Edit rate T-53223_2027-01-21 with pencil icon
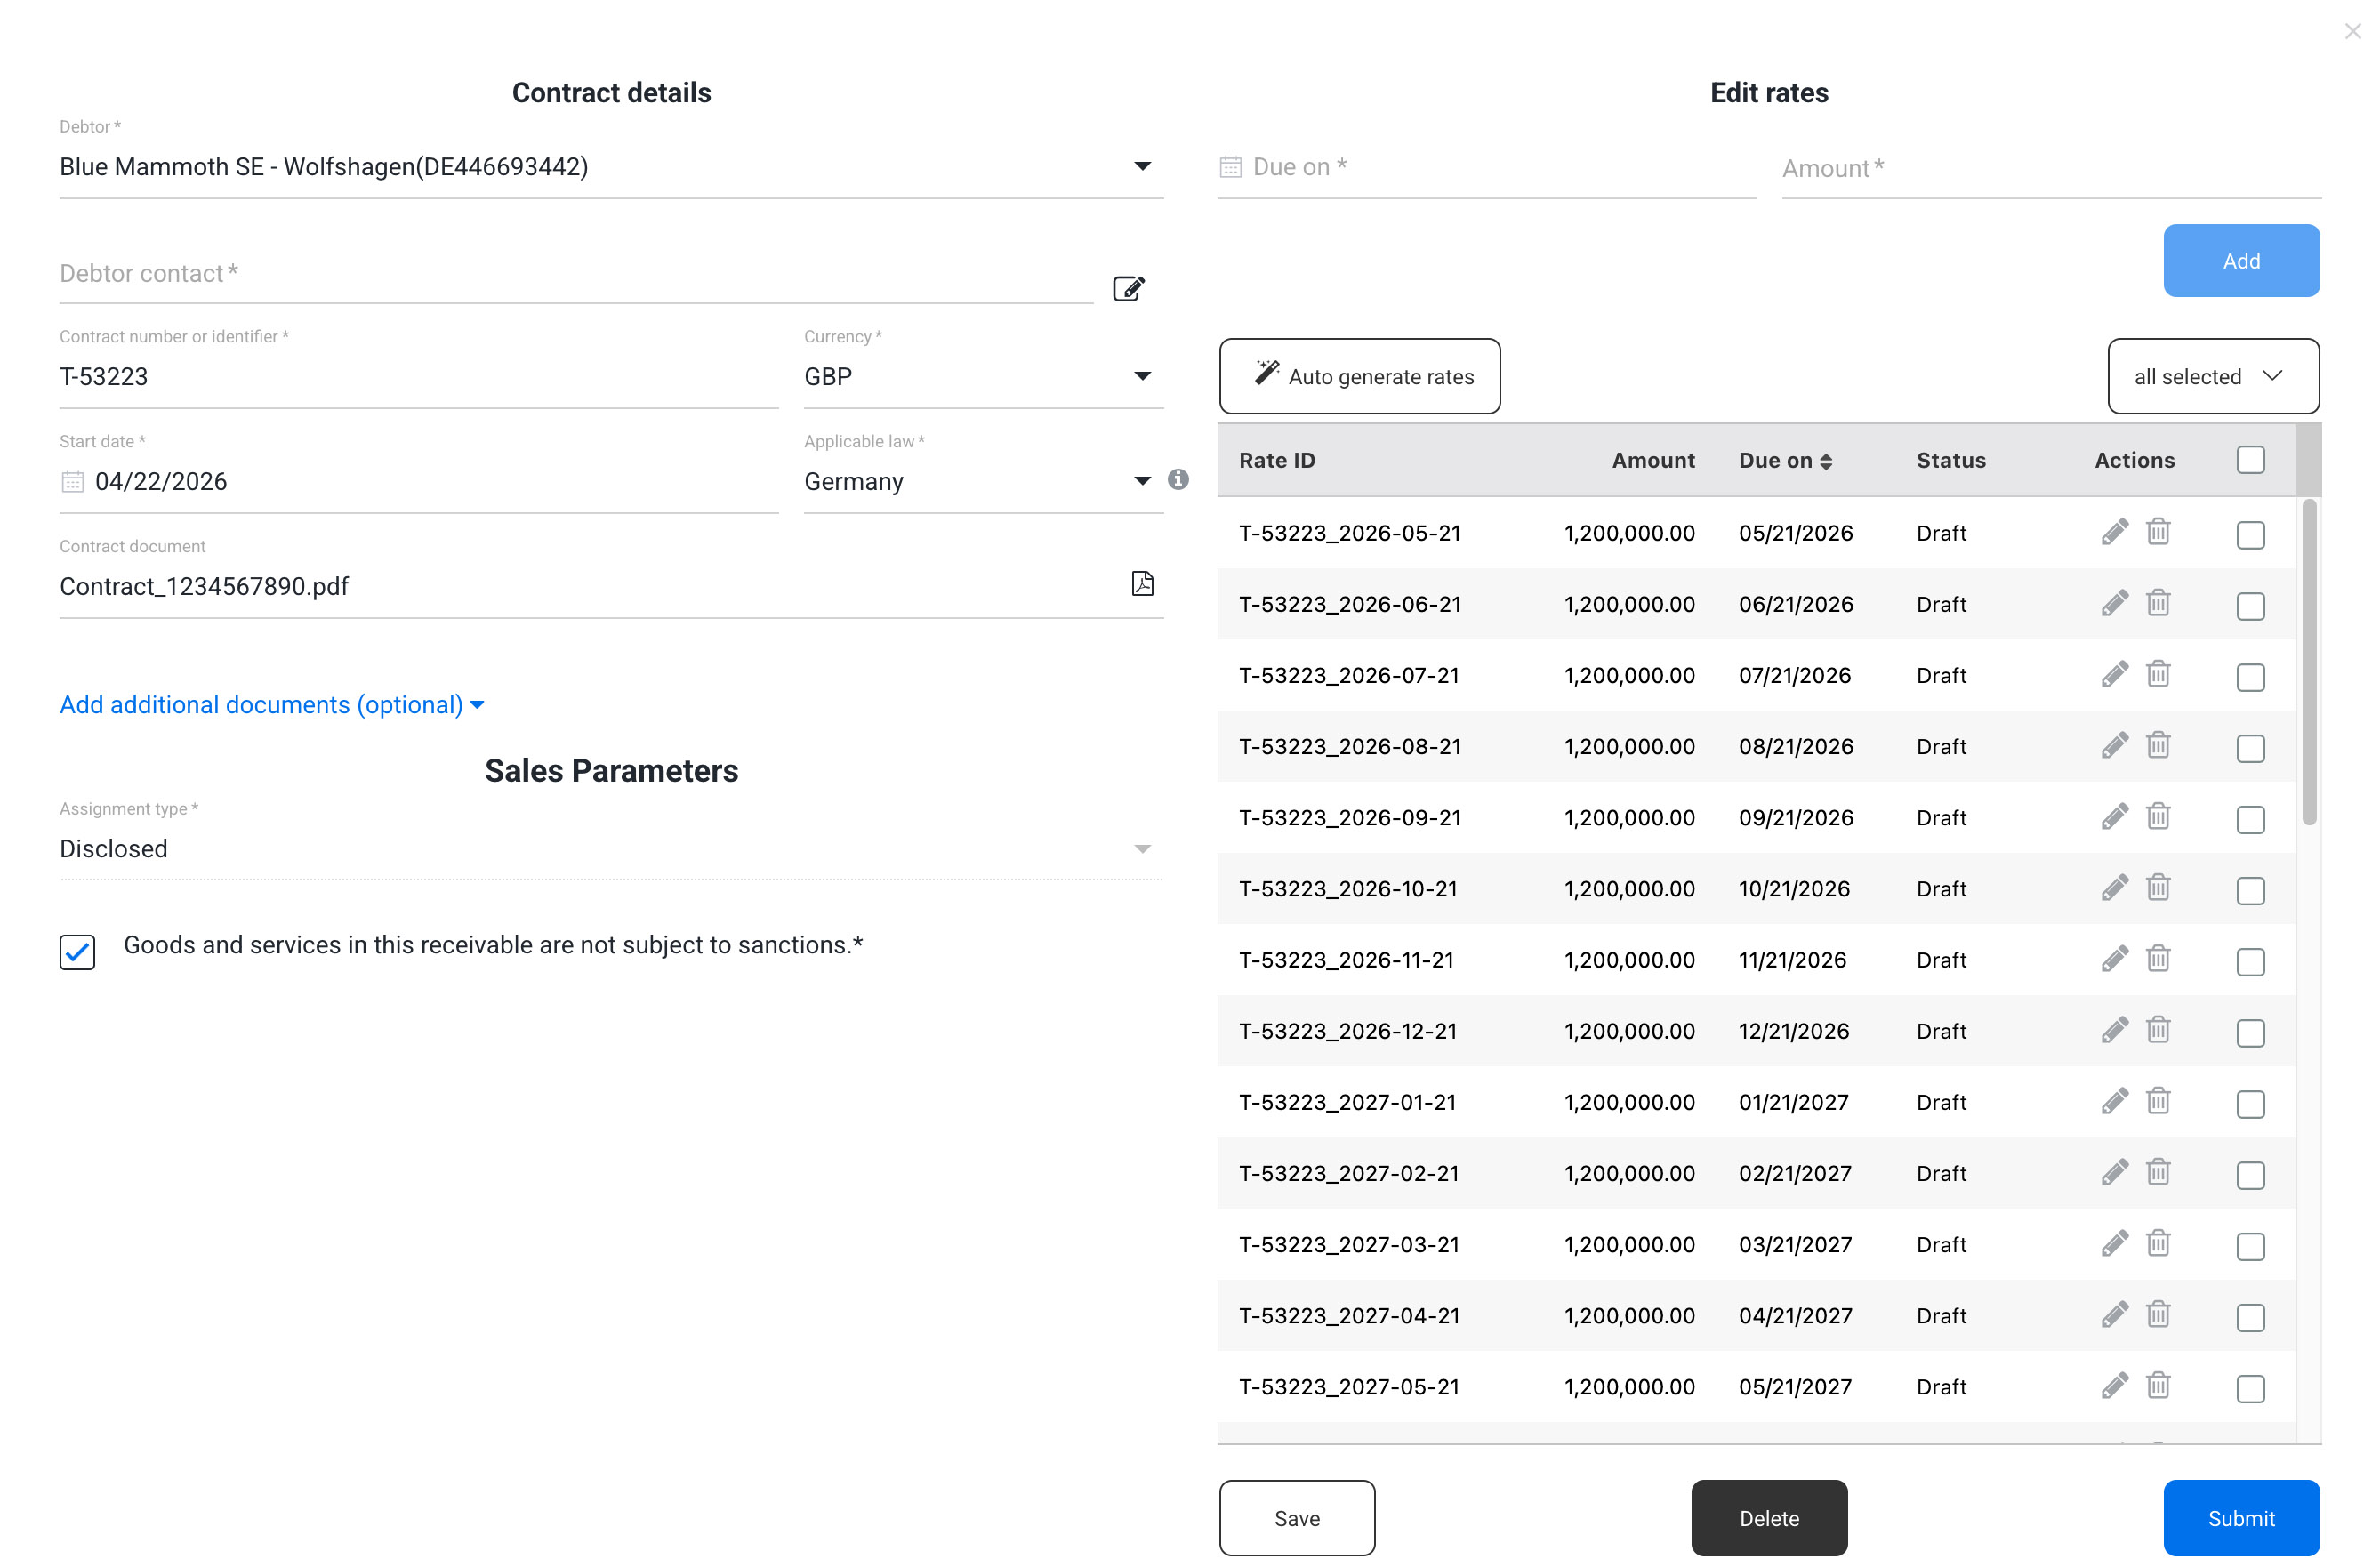 tap(2114, 1102)
